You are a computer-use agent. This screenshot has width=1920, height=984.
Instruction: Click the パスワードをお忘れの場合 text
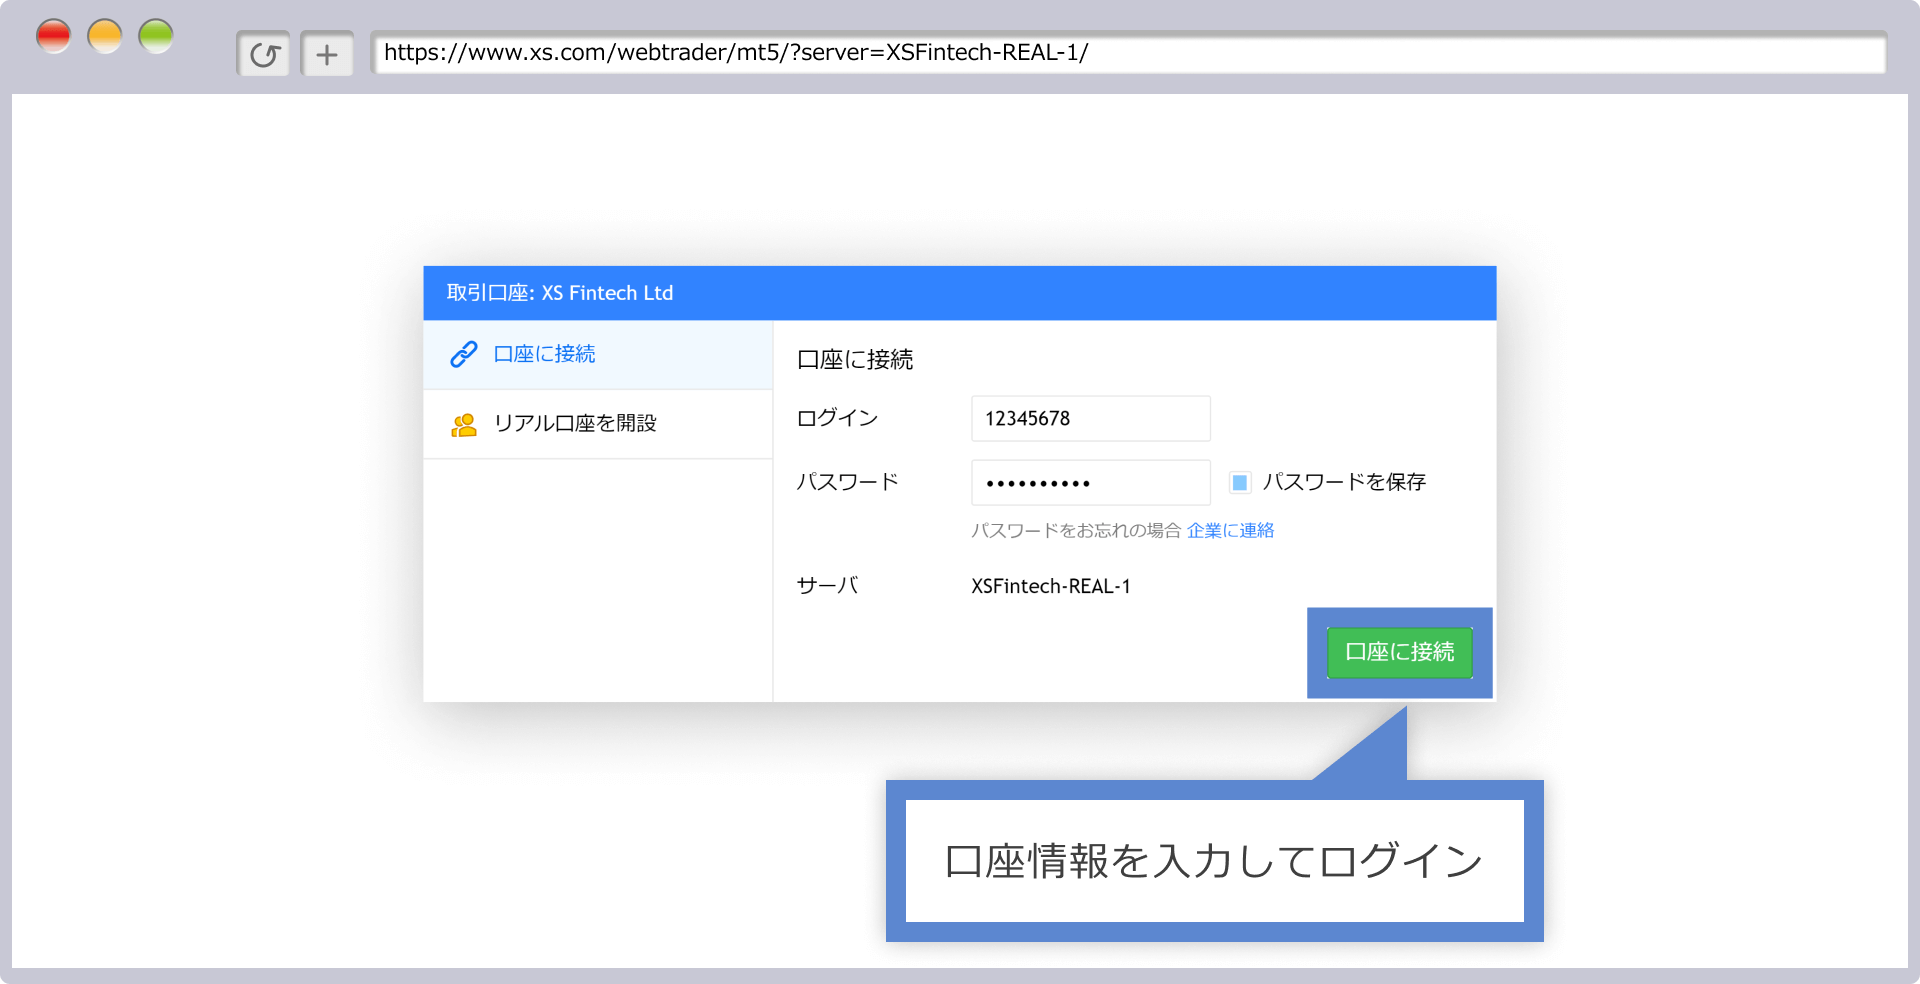tap(1076, 530)
